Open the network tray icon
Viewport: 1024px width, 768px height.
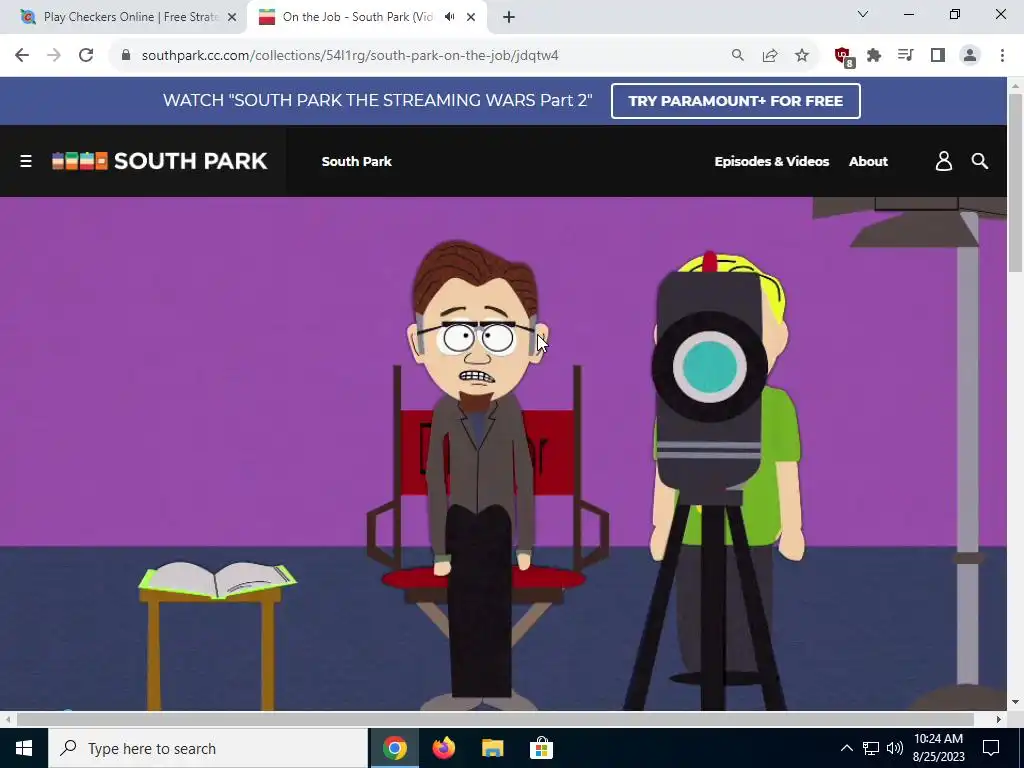pos(871,748)
